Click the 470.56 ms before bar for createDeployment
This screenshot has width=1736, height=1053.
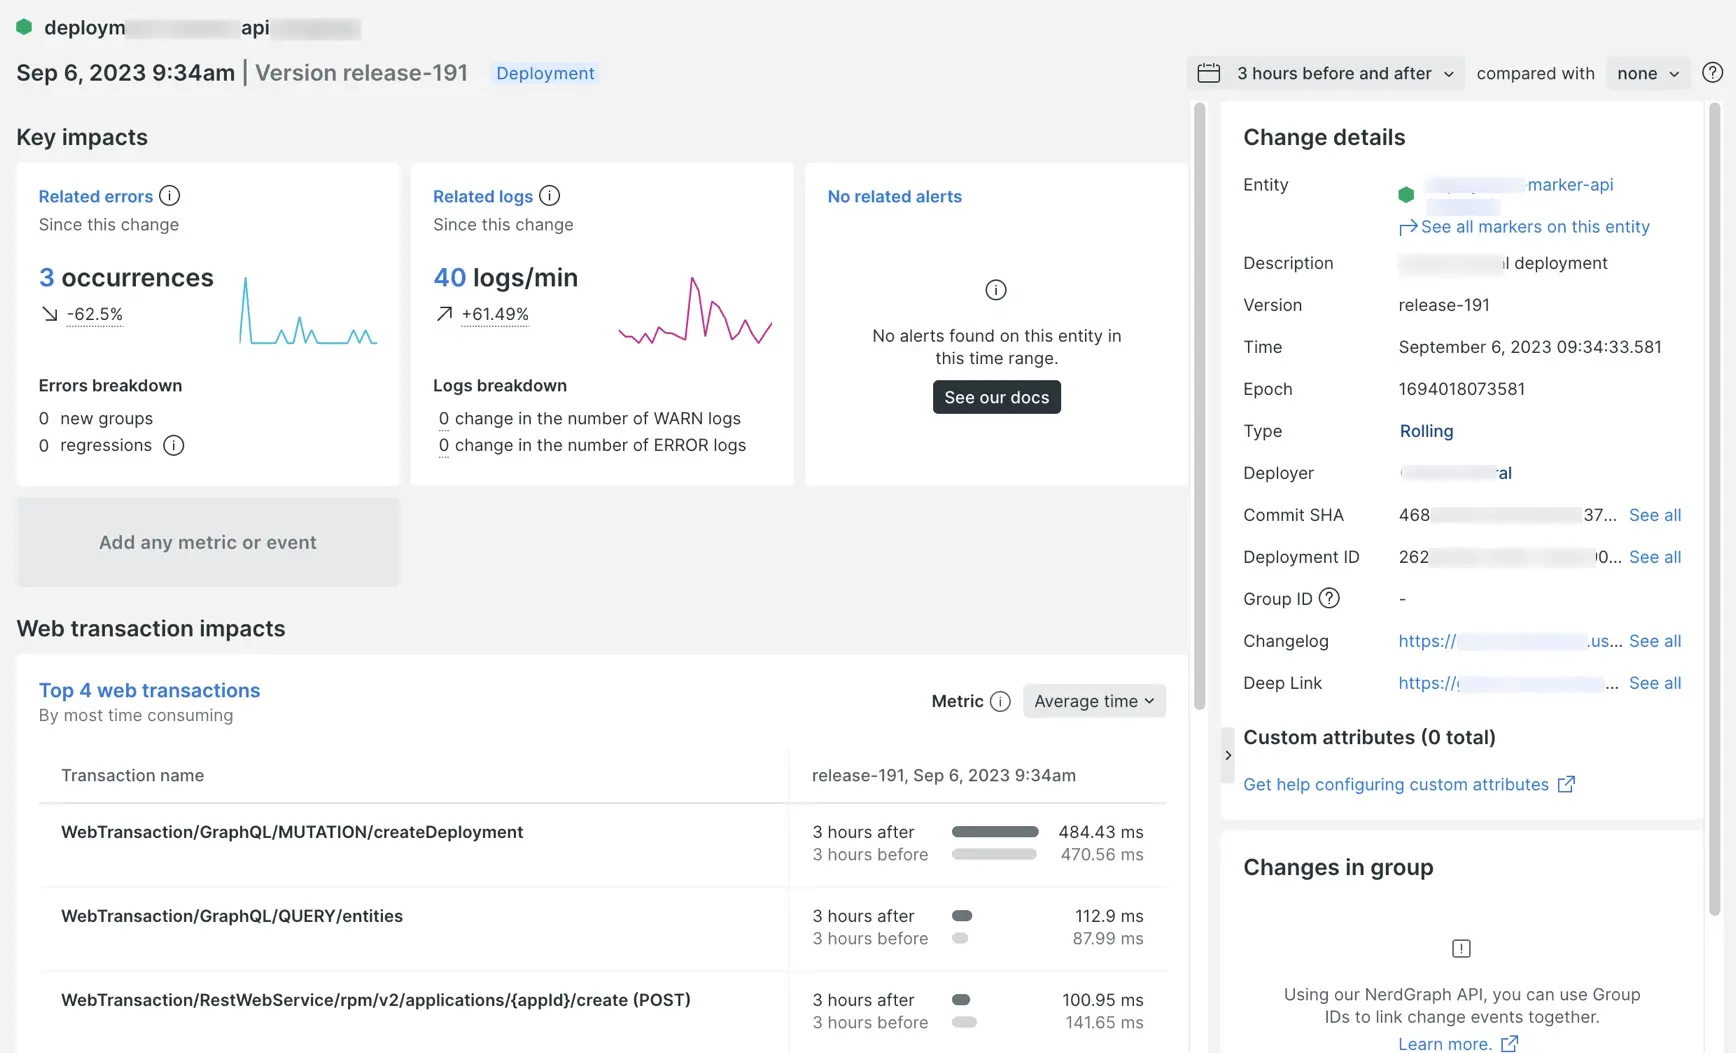[994, 855]
